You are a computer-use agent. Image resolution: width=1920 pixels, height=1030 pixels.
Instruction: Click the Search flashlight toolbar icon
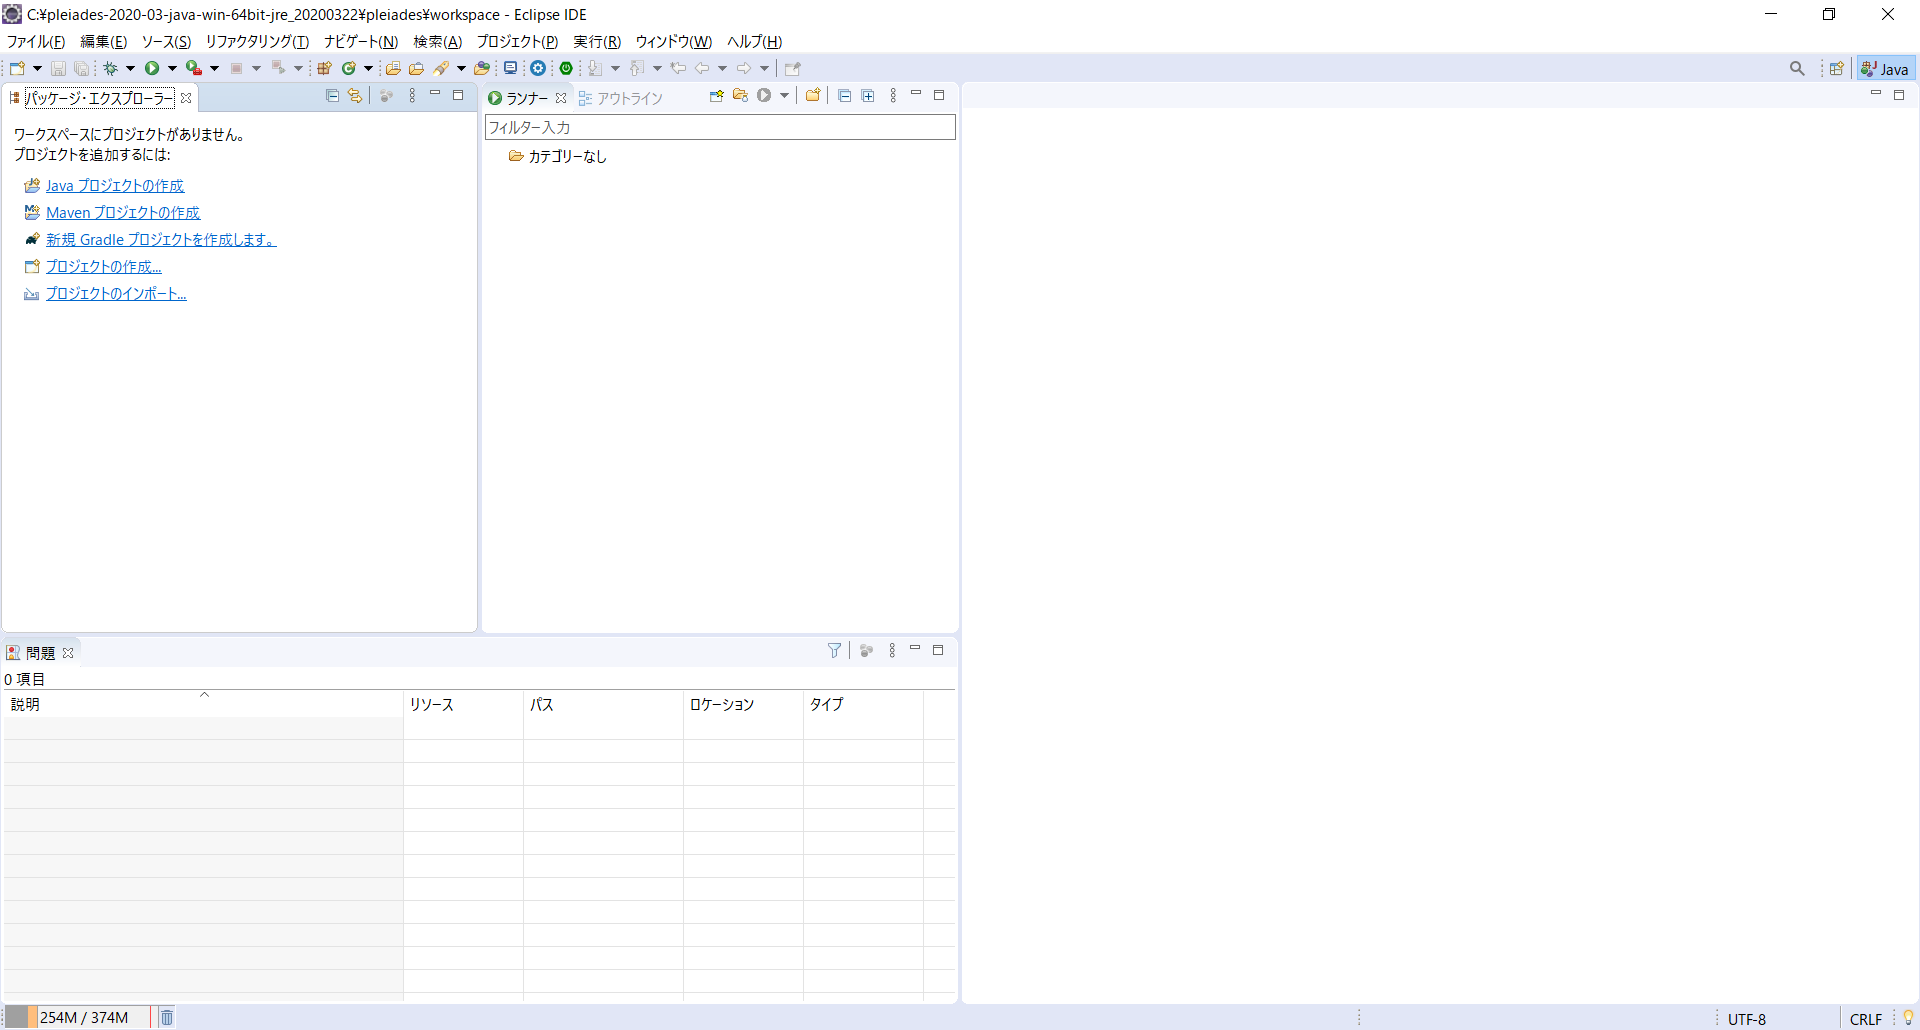tap(441, 68)
